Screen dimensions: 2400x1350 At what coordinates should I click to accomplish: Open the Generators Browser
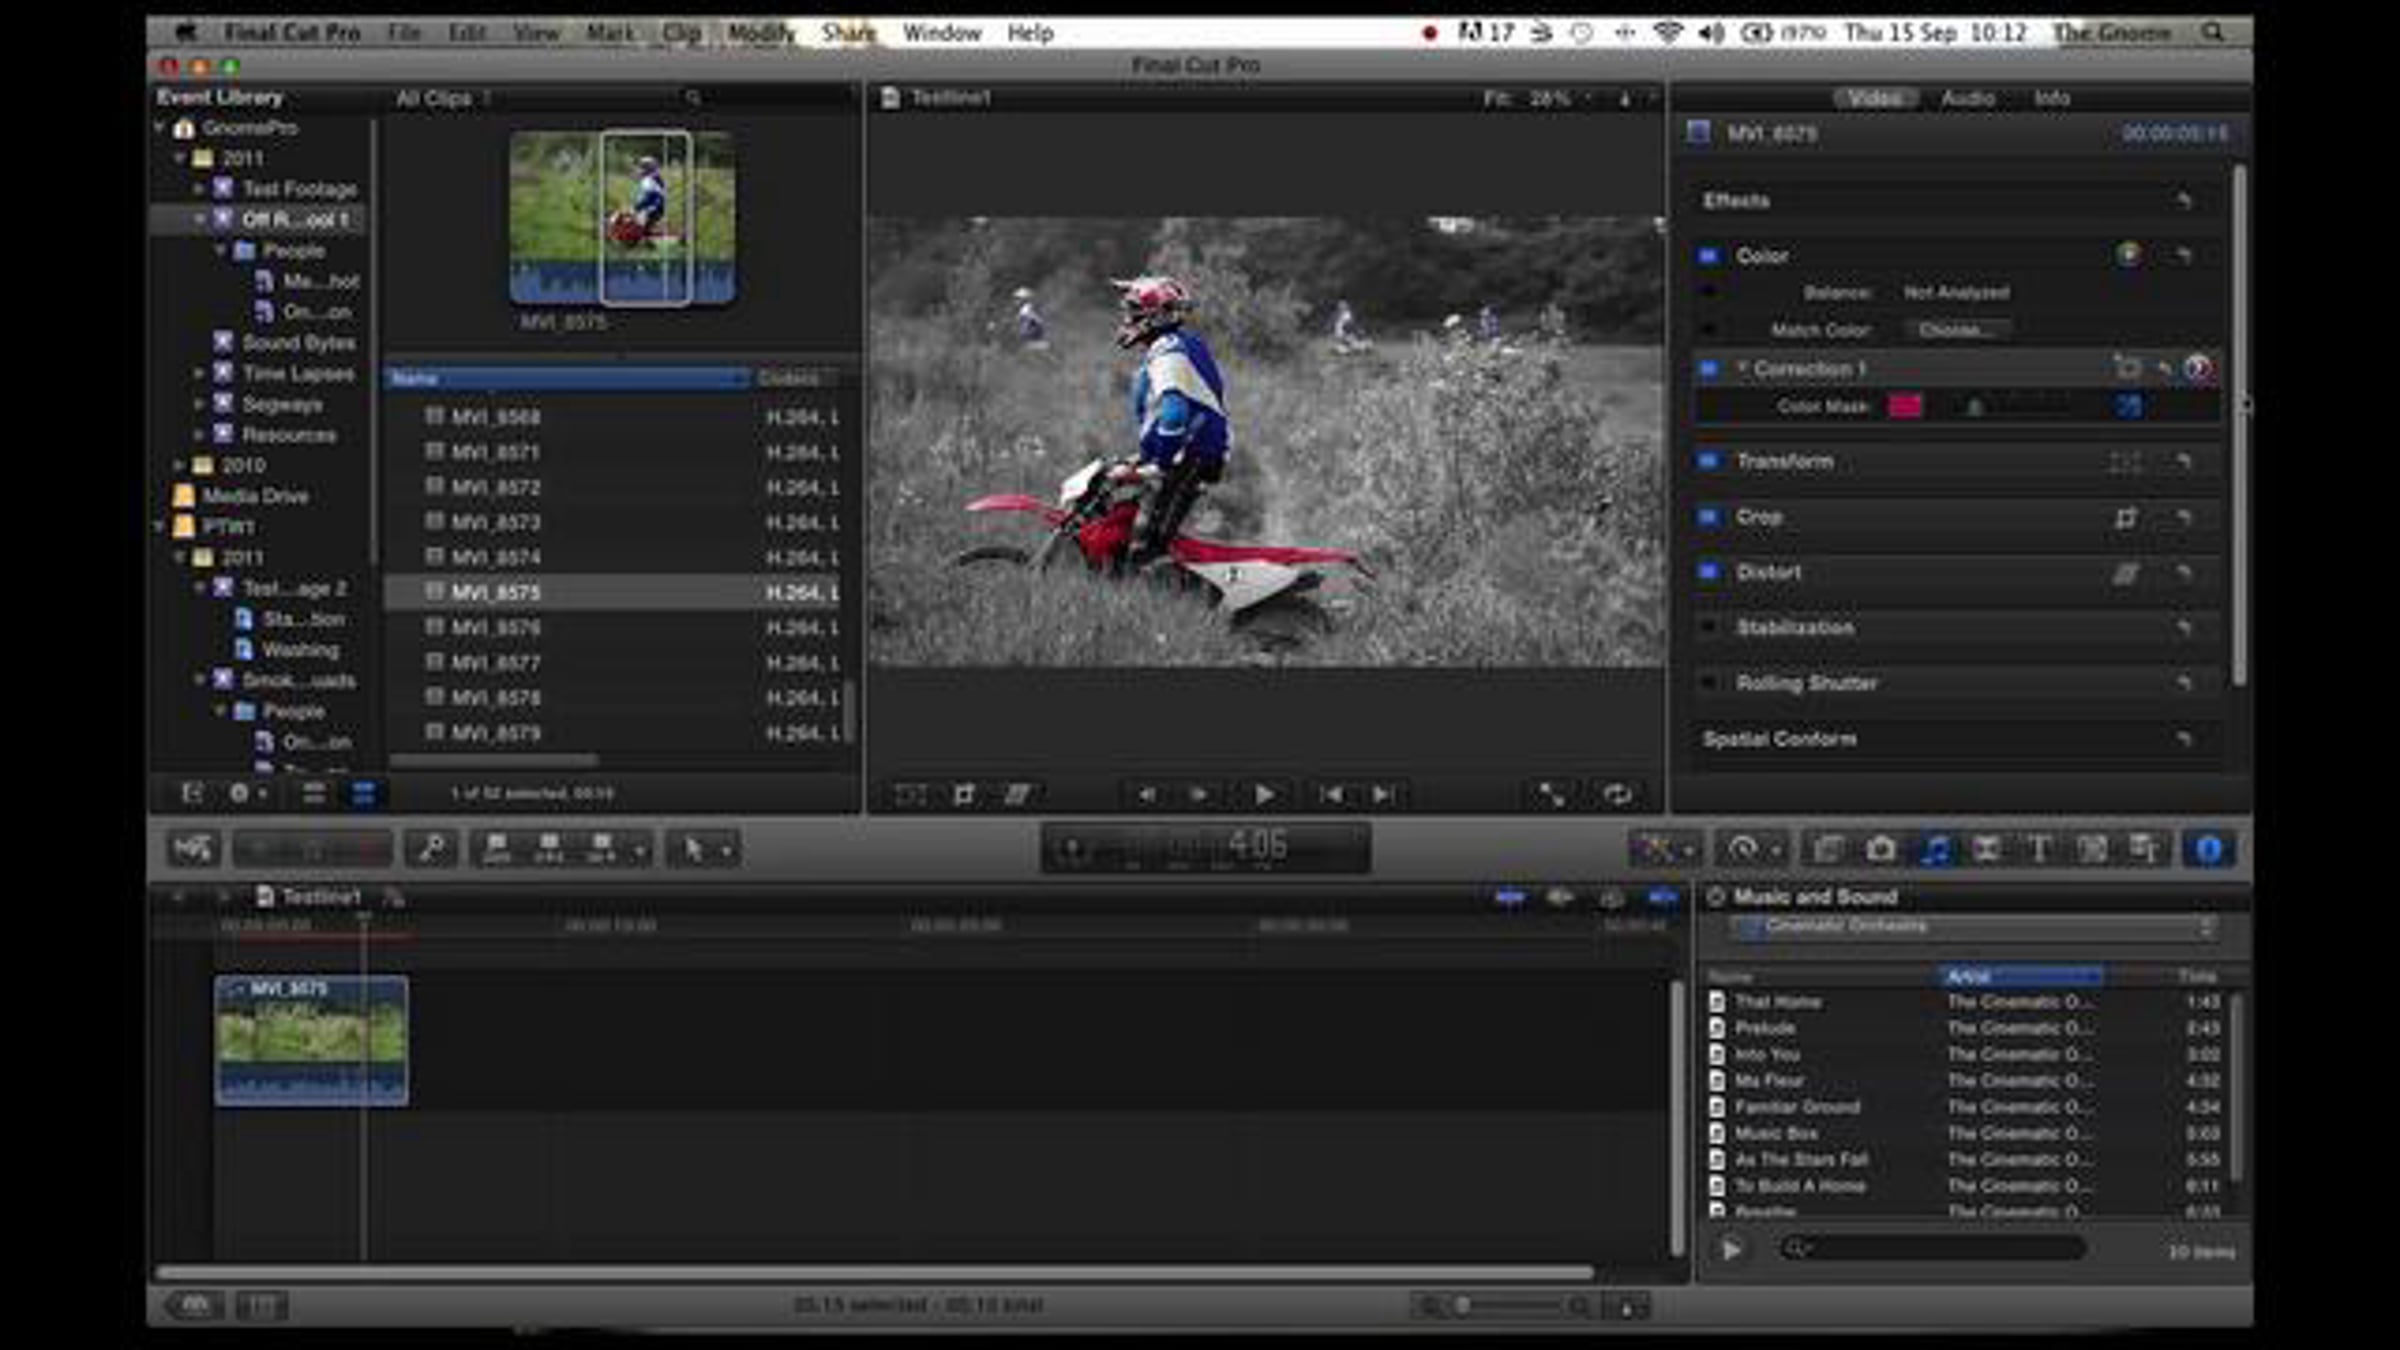click(2092, 849)
